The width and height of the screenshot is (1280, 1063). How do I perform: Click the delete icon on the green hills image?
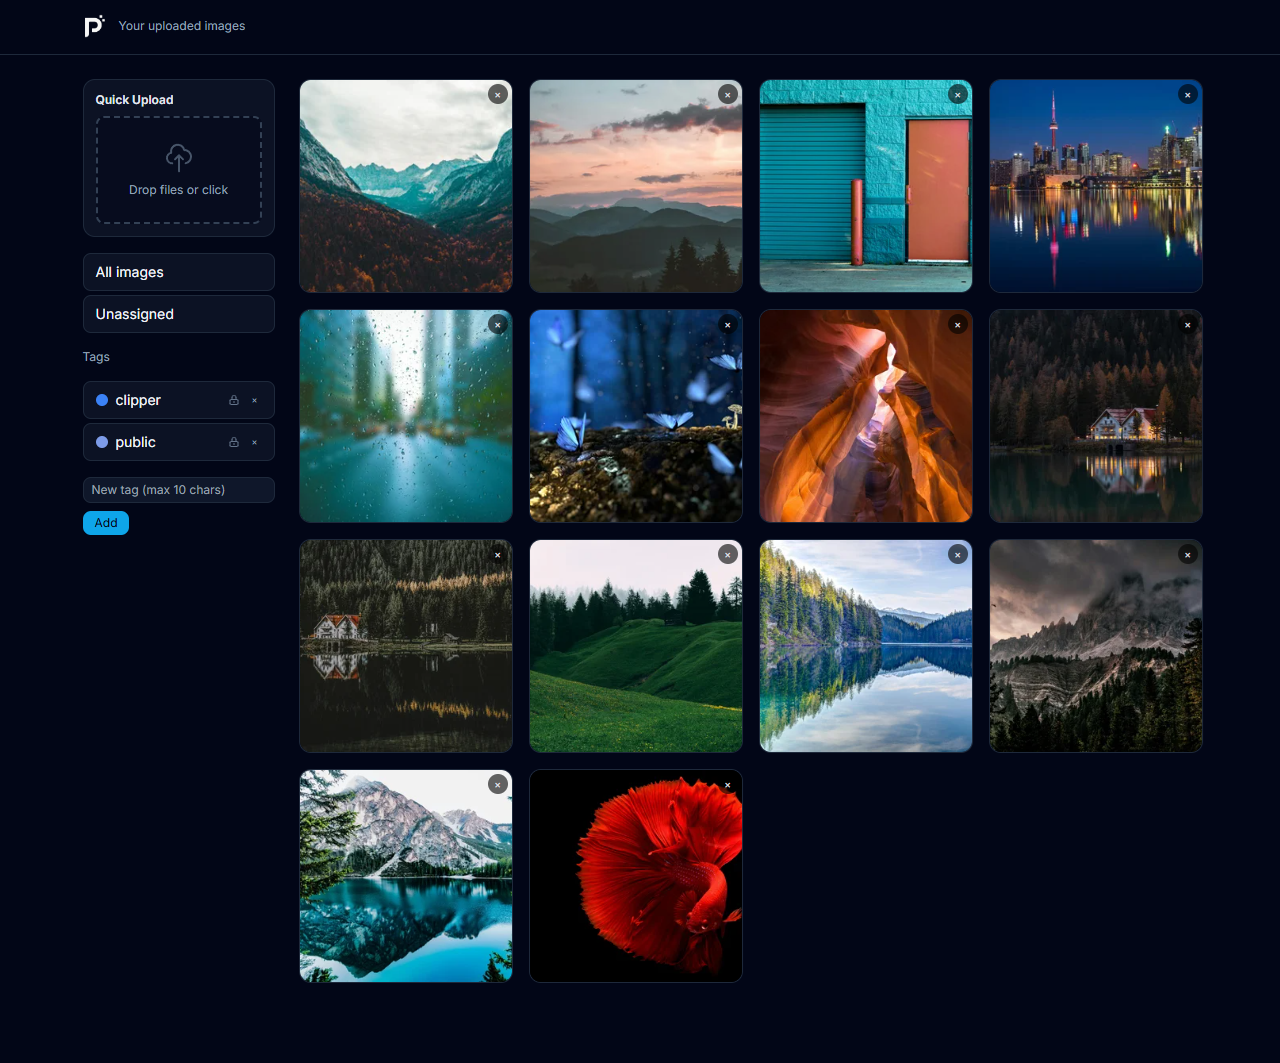727,554
